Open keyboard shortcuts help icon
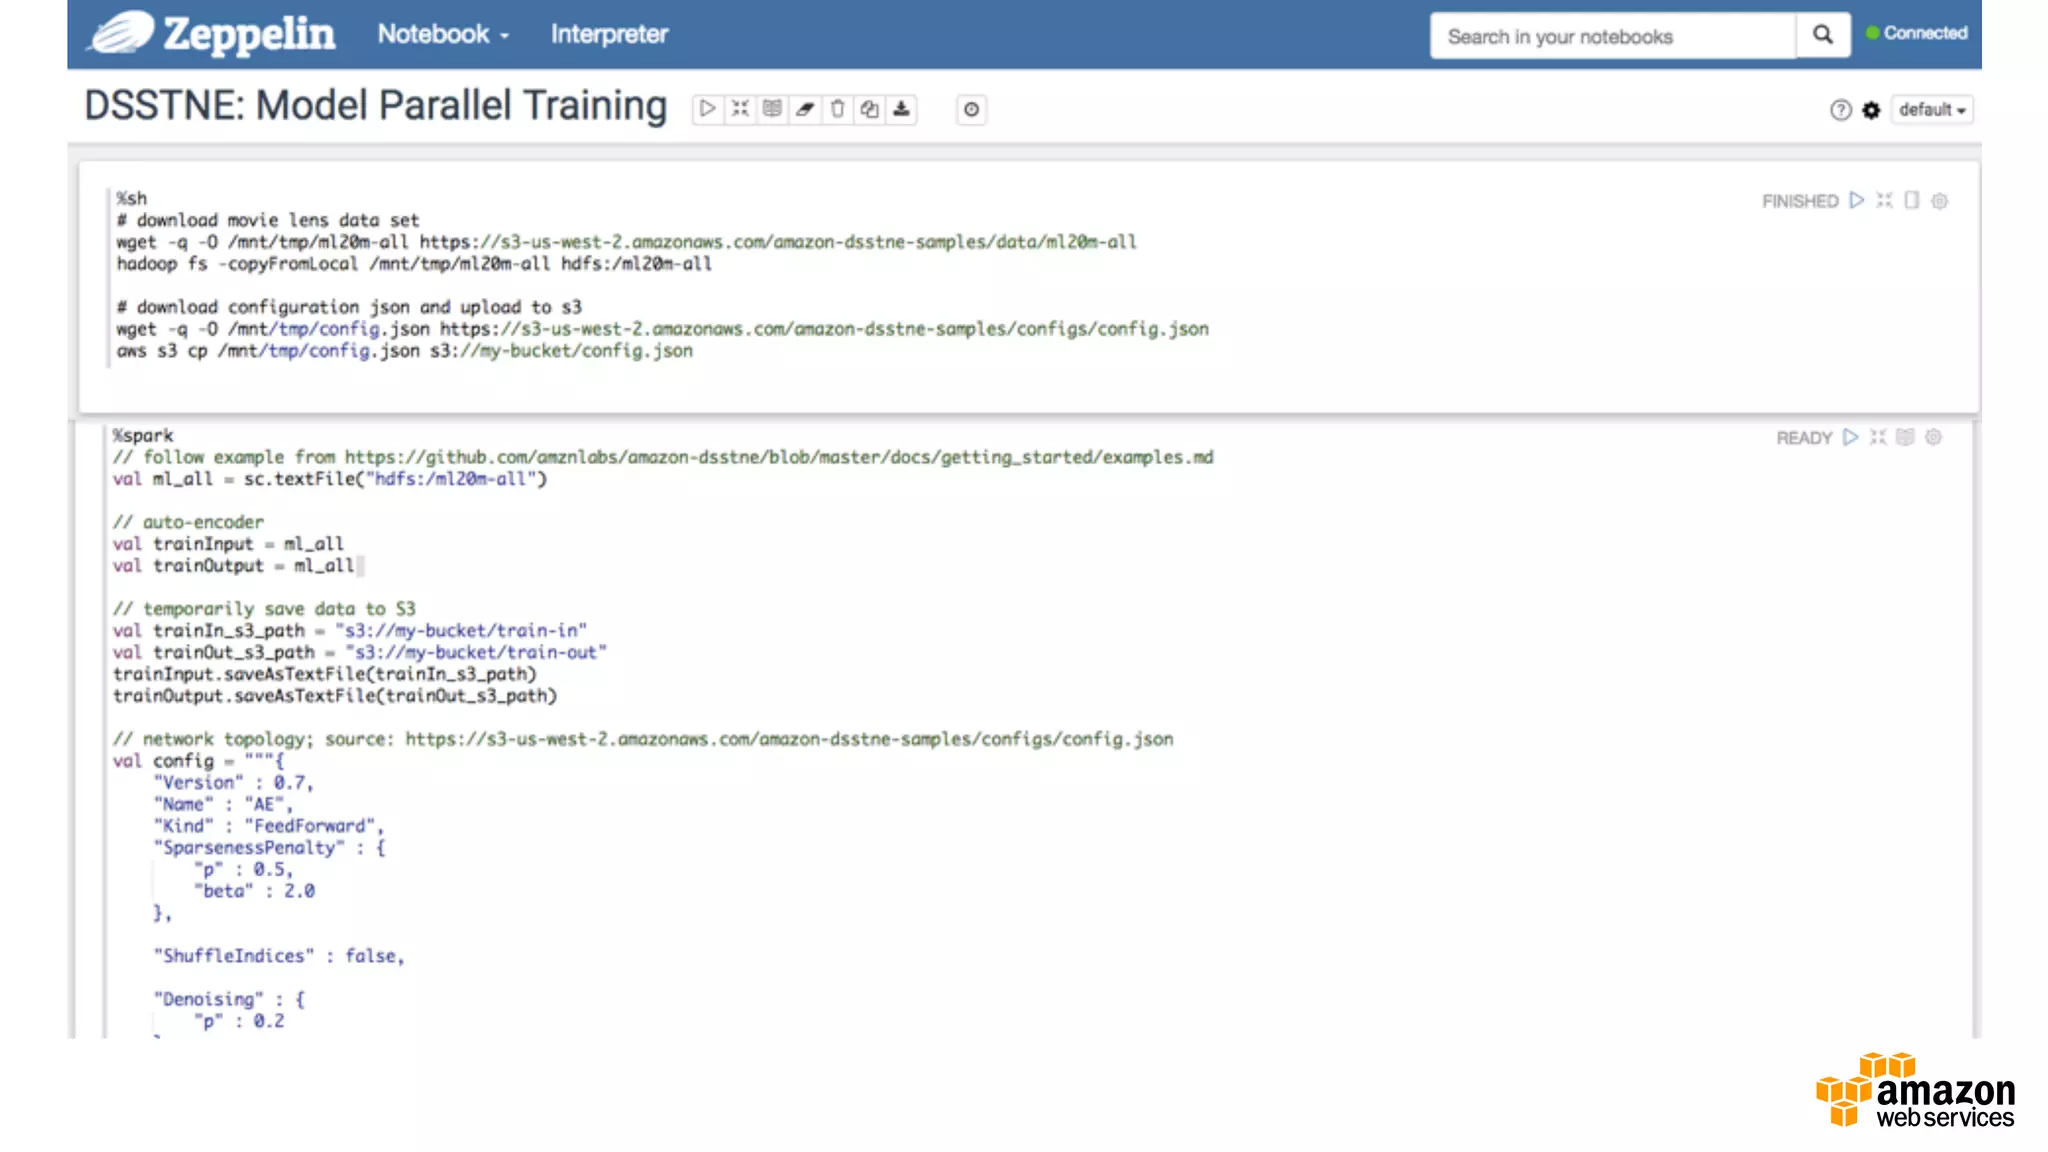The height and width of the screenshot is (1152, 2048). [1840, 110]
